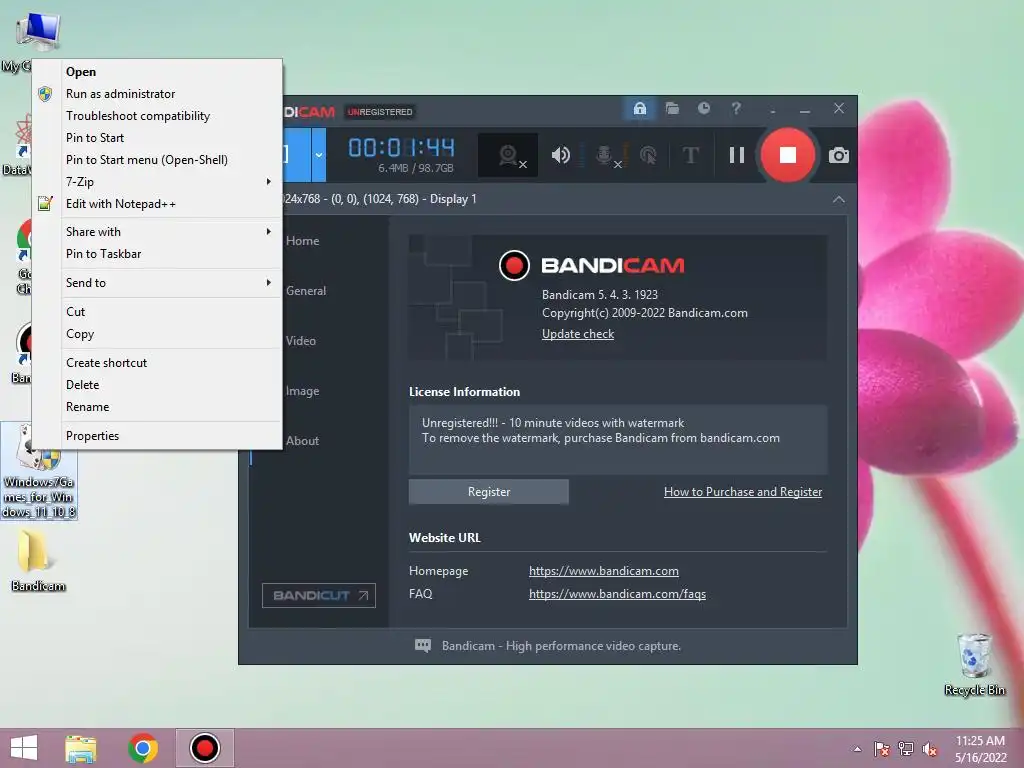
Task: Choose Pin to Start menu (Open-Shell)
Action: [157, 160]
